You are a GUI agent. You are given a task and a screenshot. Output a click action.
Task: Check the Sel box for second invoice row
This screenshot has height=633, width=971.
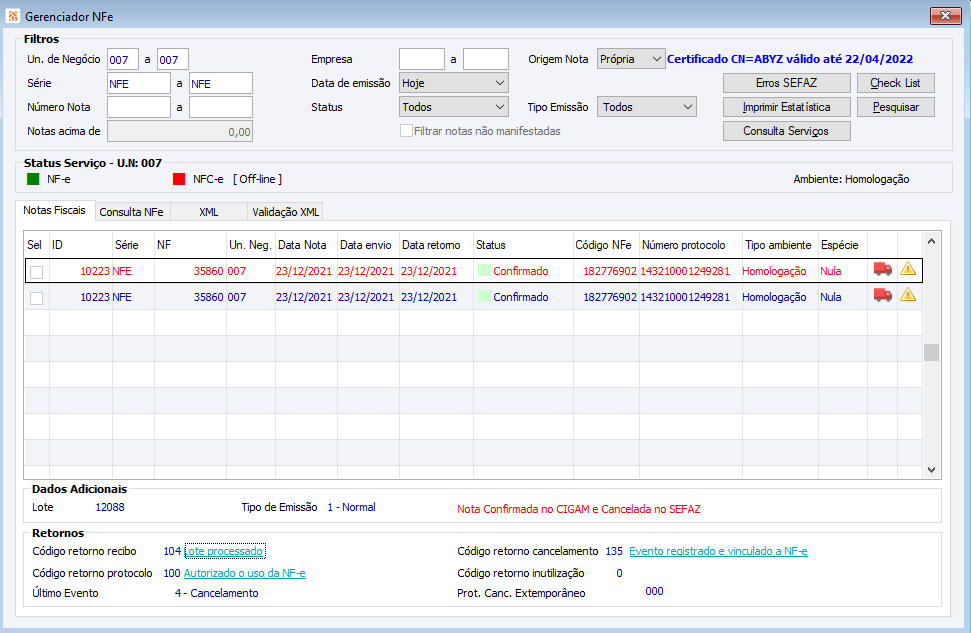[x=37, y=297]
